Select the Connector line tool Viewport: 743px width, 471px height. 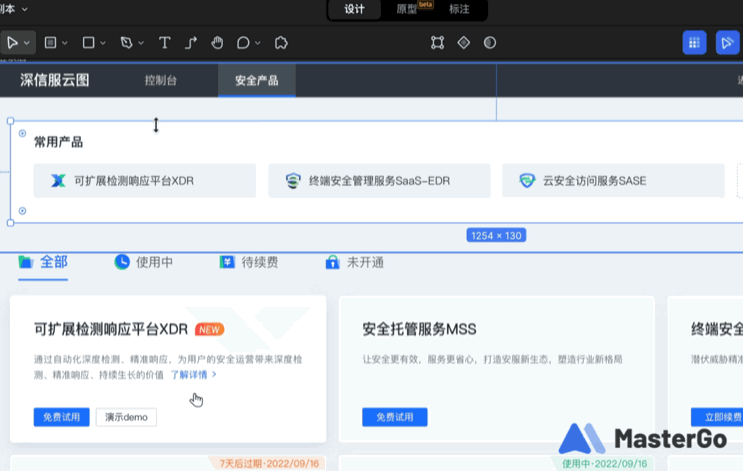(190, 43)
